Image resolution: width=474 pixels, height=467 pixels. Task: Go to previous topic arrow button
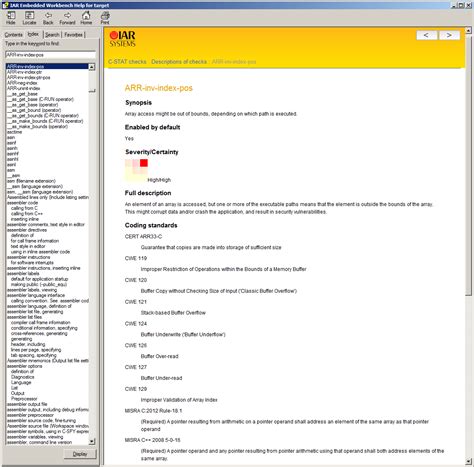coord(426,35)
